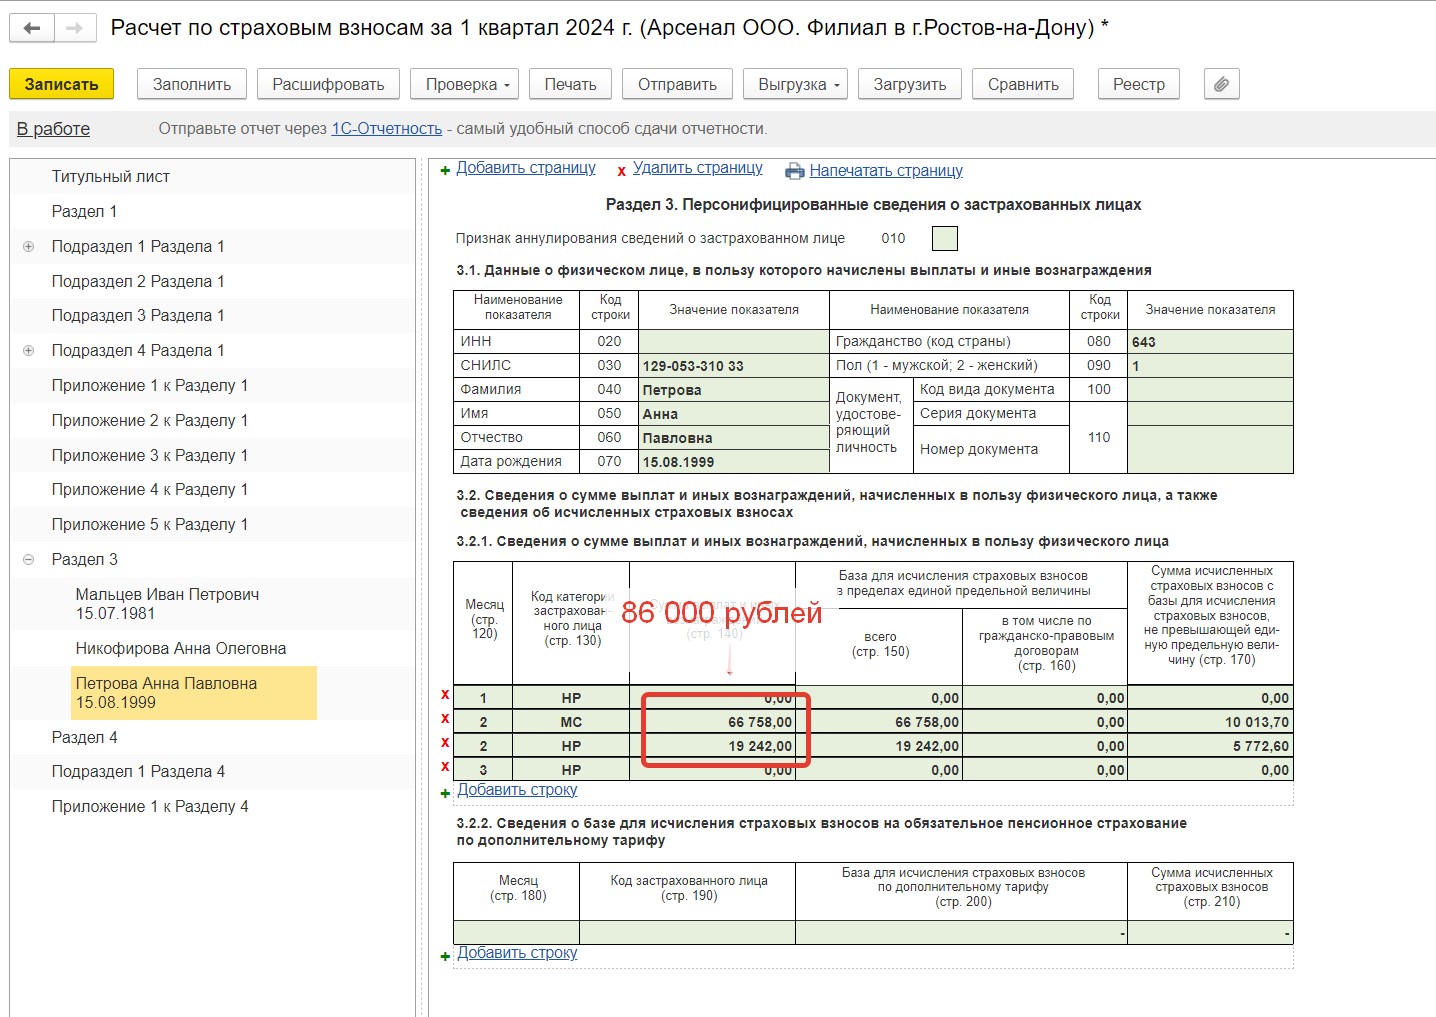Click the Фамилия field with Петрова

pos(733,389)
